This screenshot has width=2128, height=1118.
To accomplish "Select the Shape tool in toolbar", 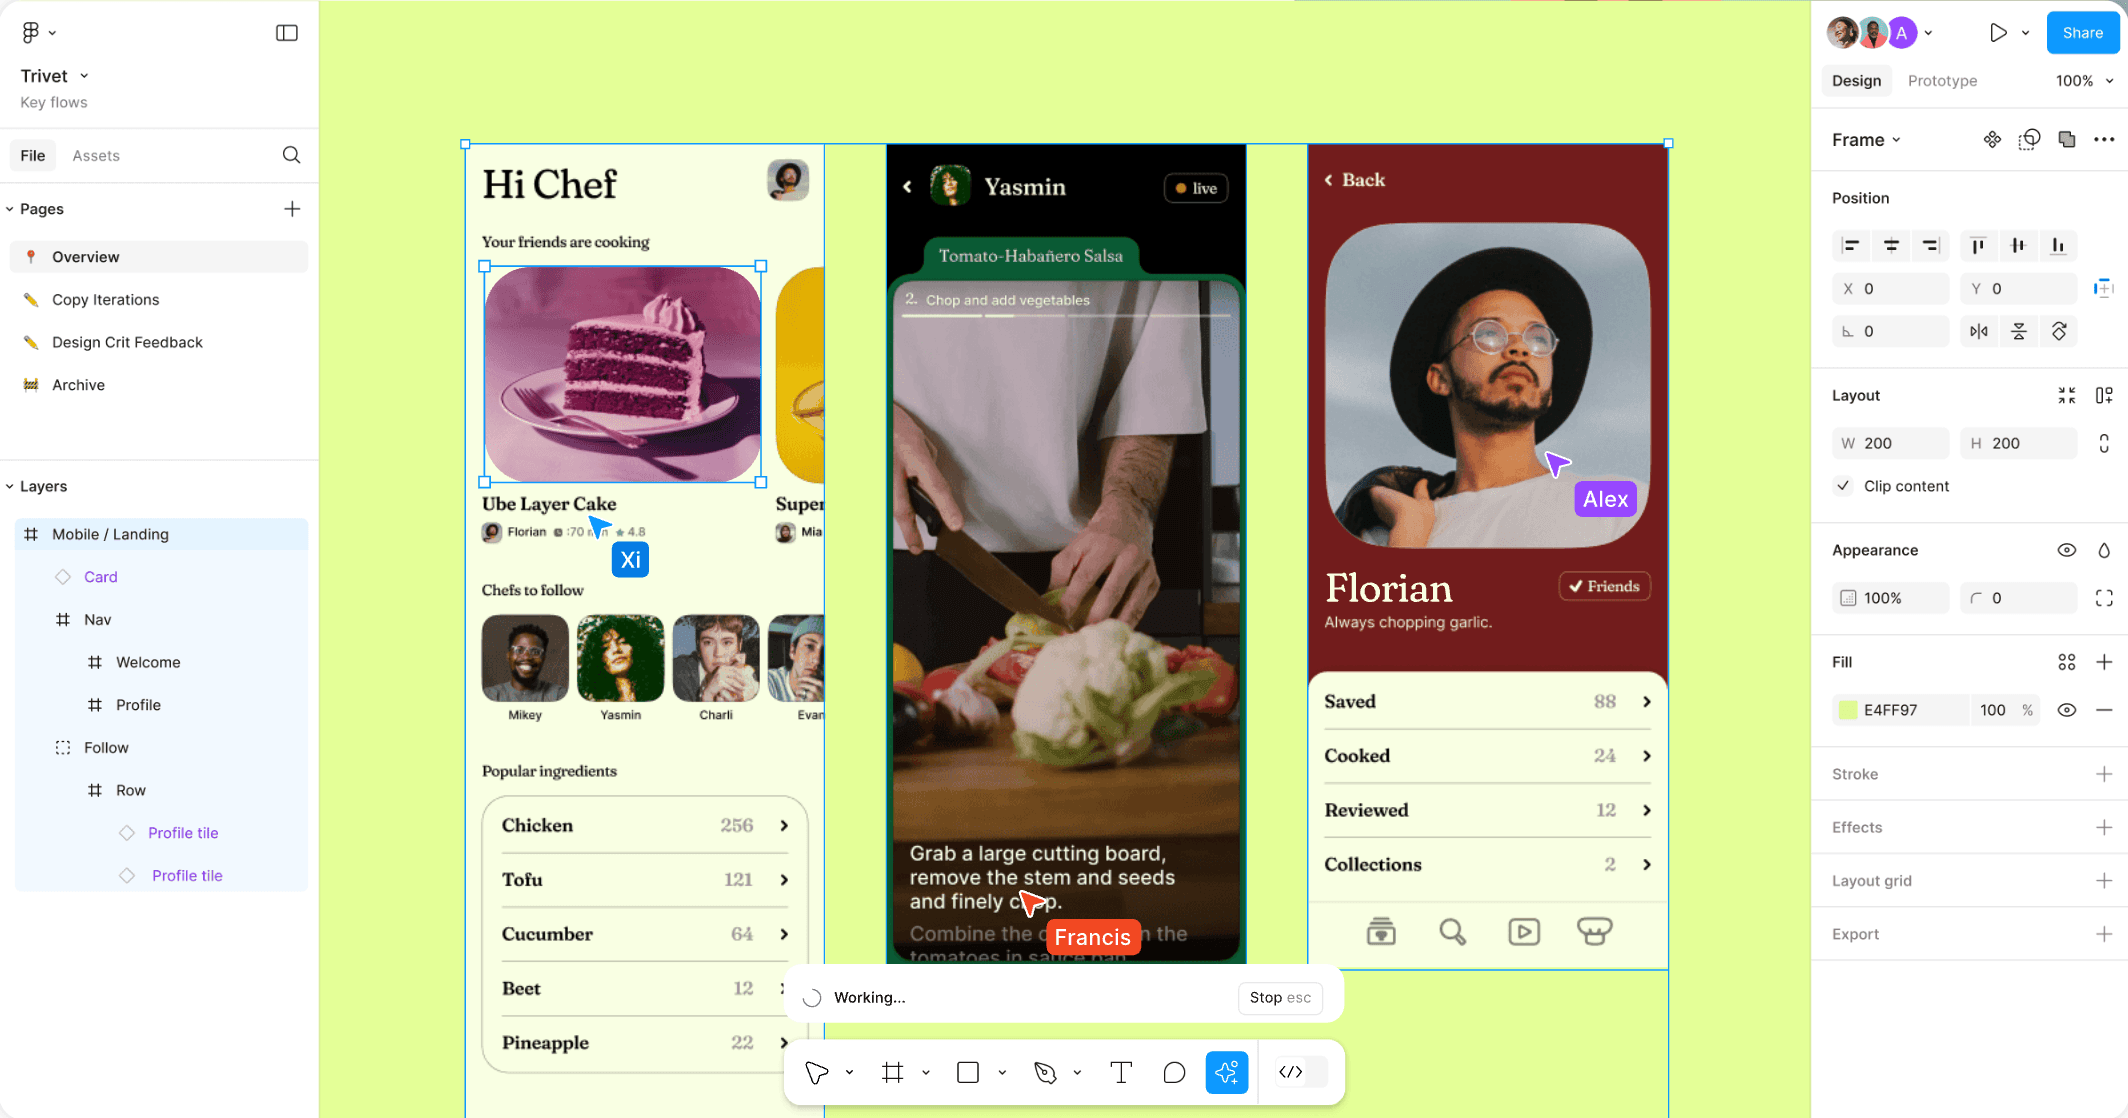I will point(968,1073).
